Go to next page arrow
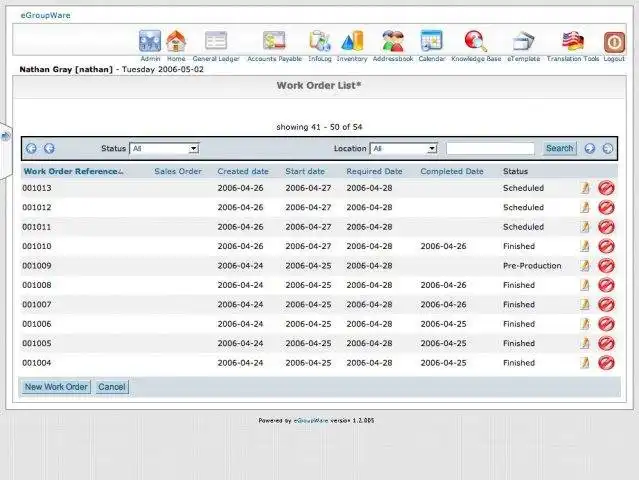This screenshot has width=639, height=480. tap(590, 148)
